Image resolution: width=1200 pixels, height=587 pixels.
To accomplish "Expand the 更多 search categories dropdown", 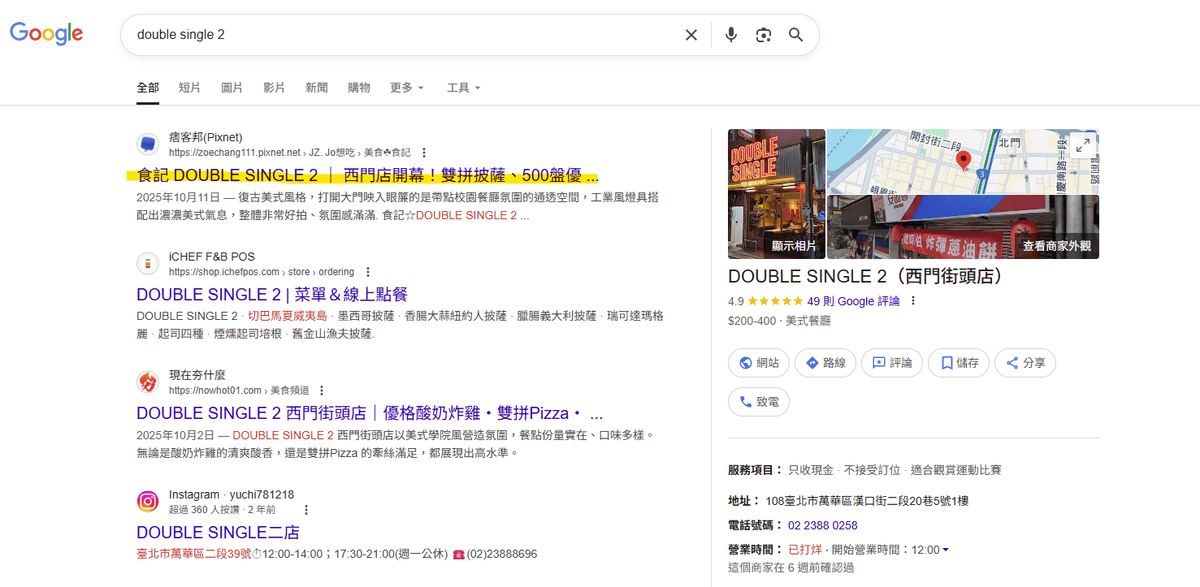I will [406, 87].
